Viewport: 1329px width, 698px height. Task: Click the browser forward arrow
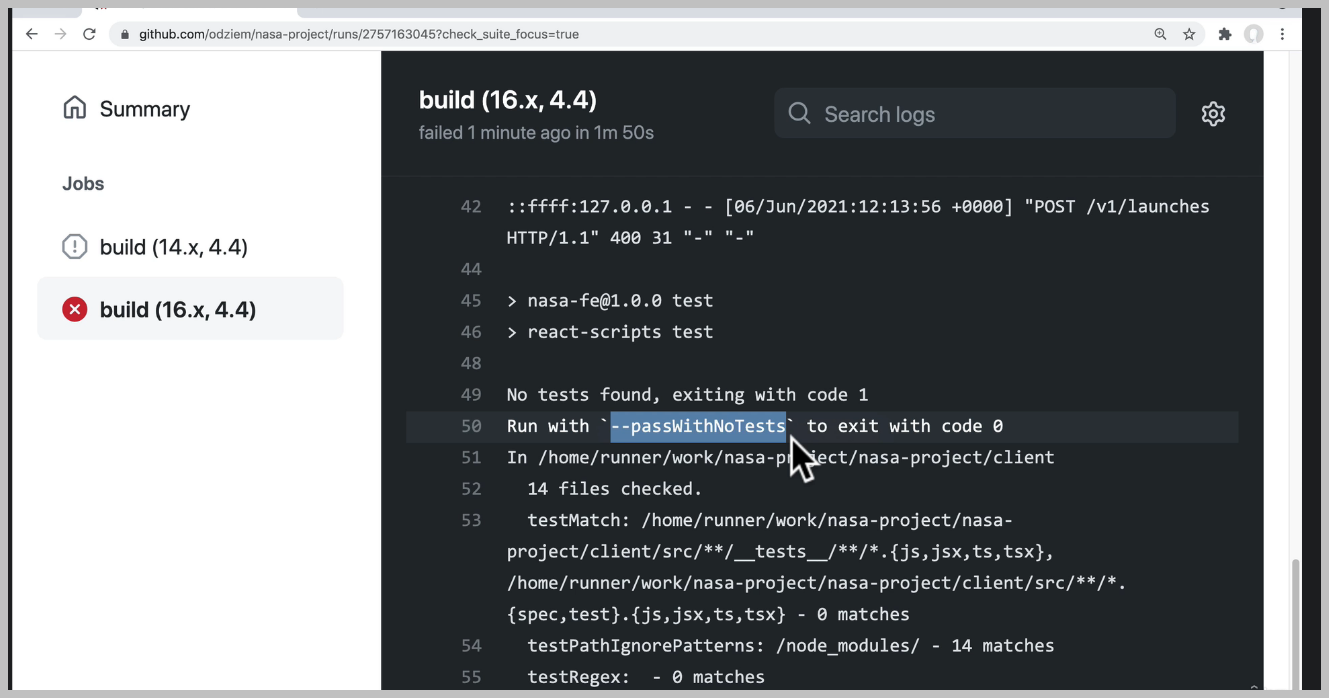click(60, 34)
